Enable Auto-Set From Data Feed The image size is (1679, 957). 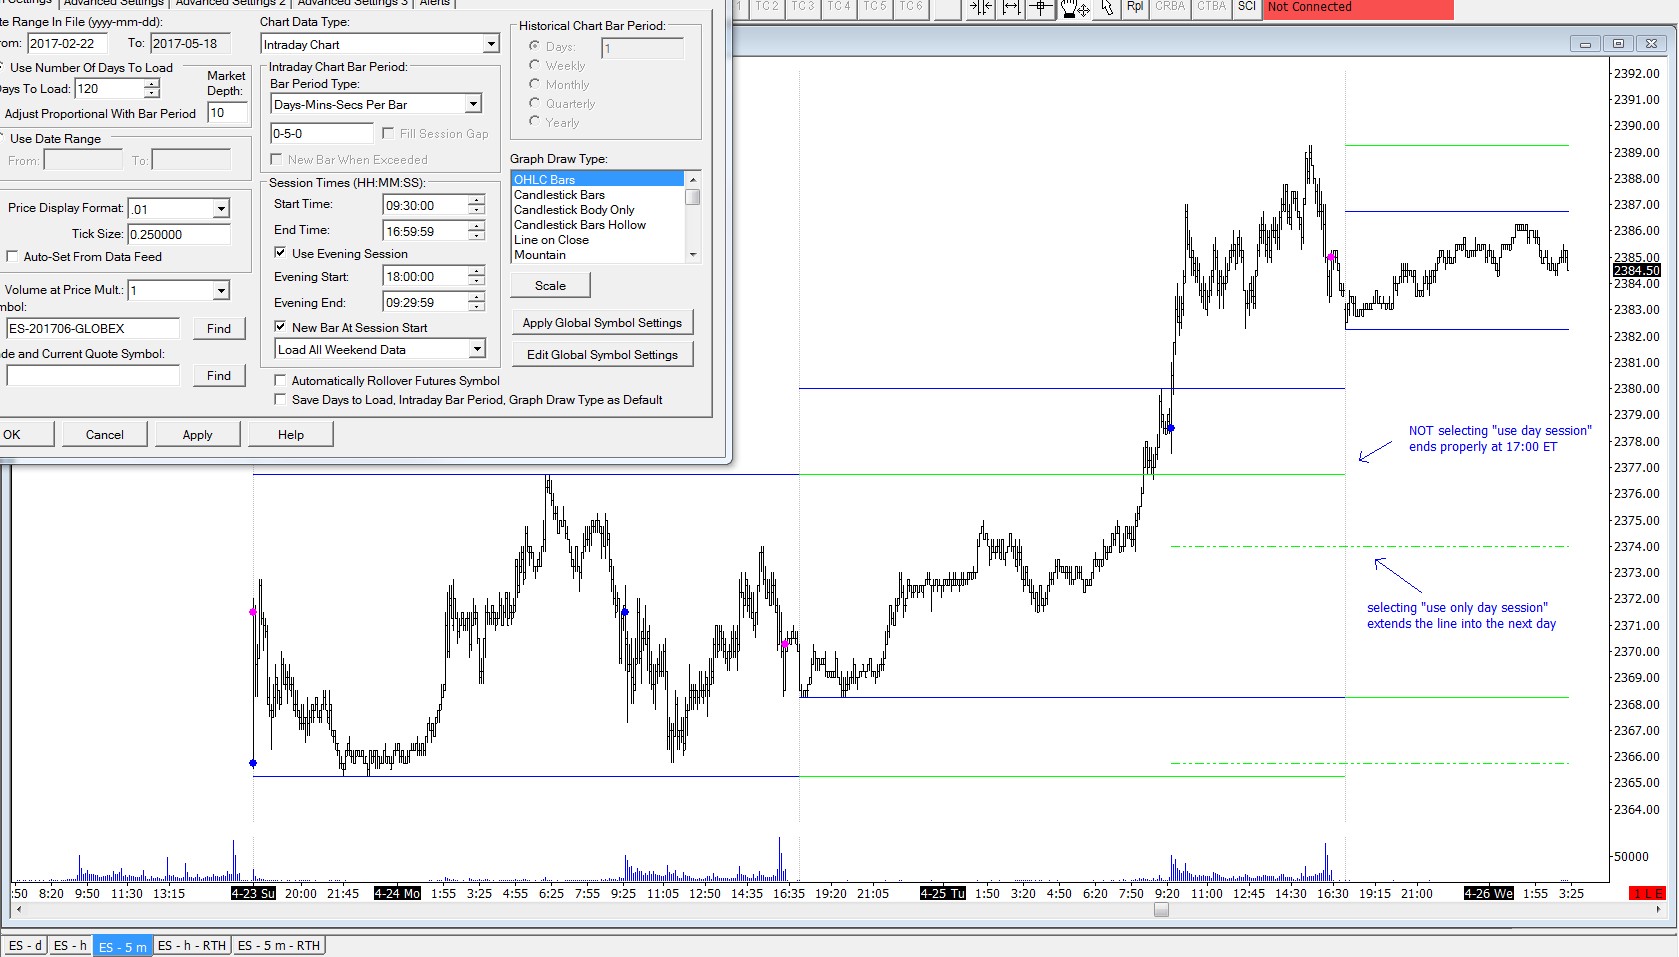click(x=12, y=256)
